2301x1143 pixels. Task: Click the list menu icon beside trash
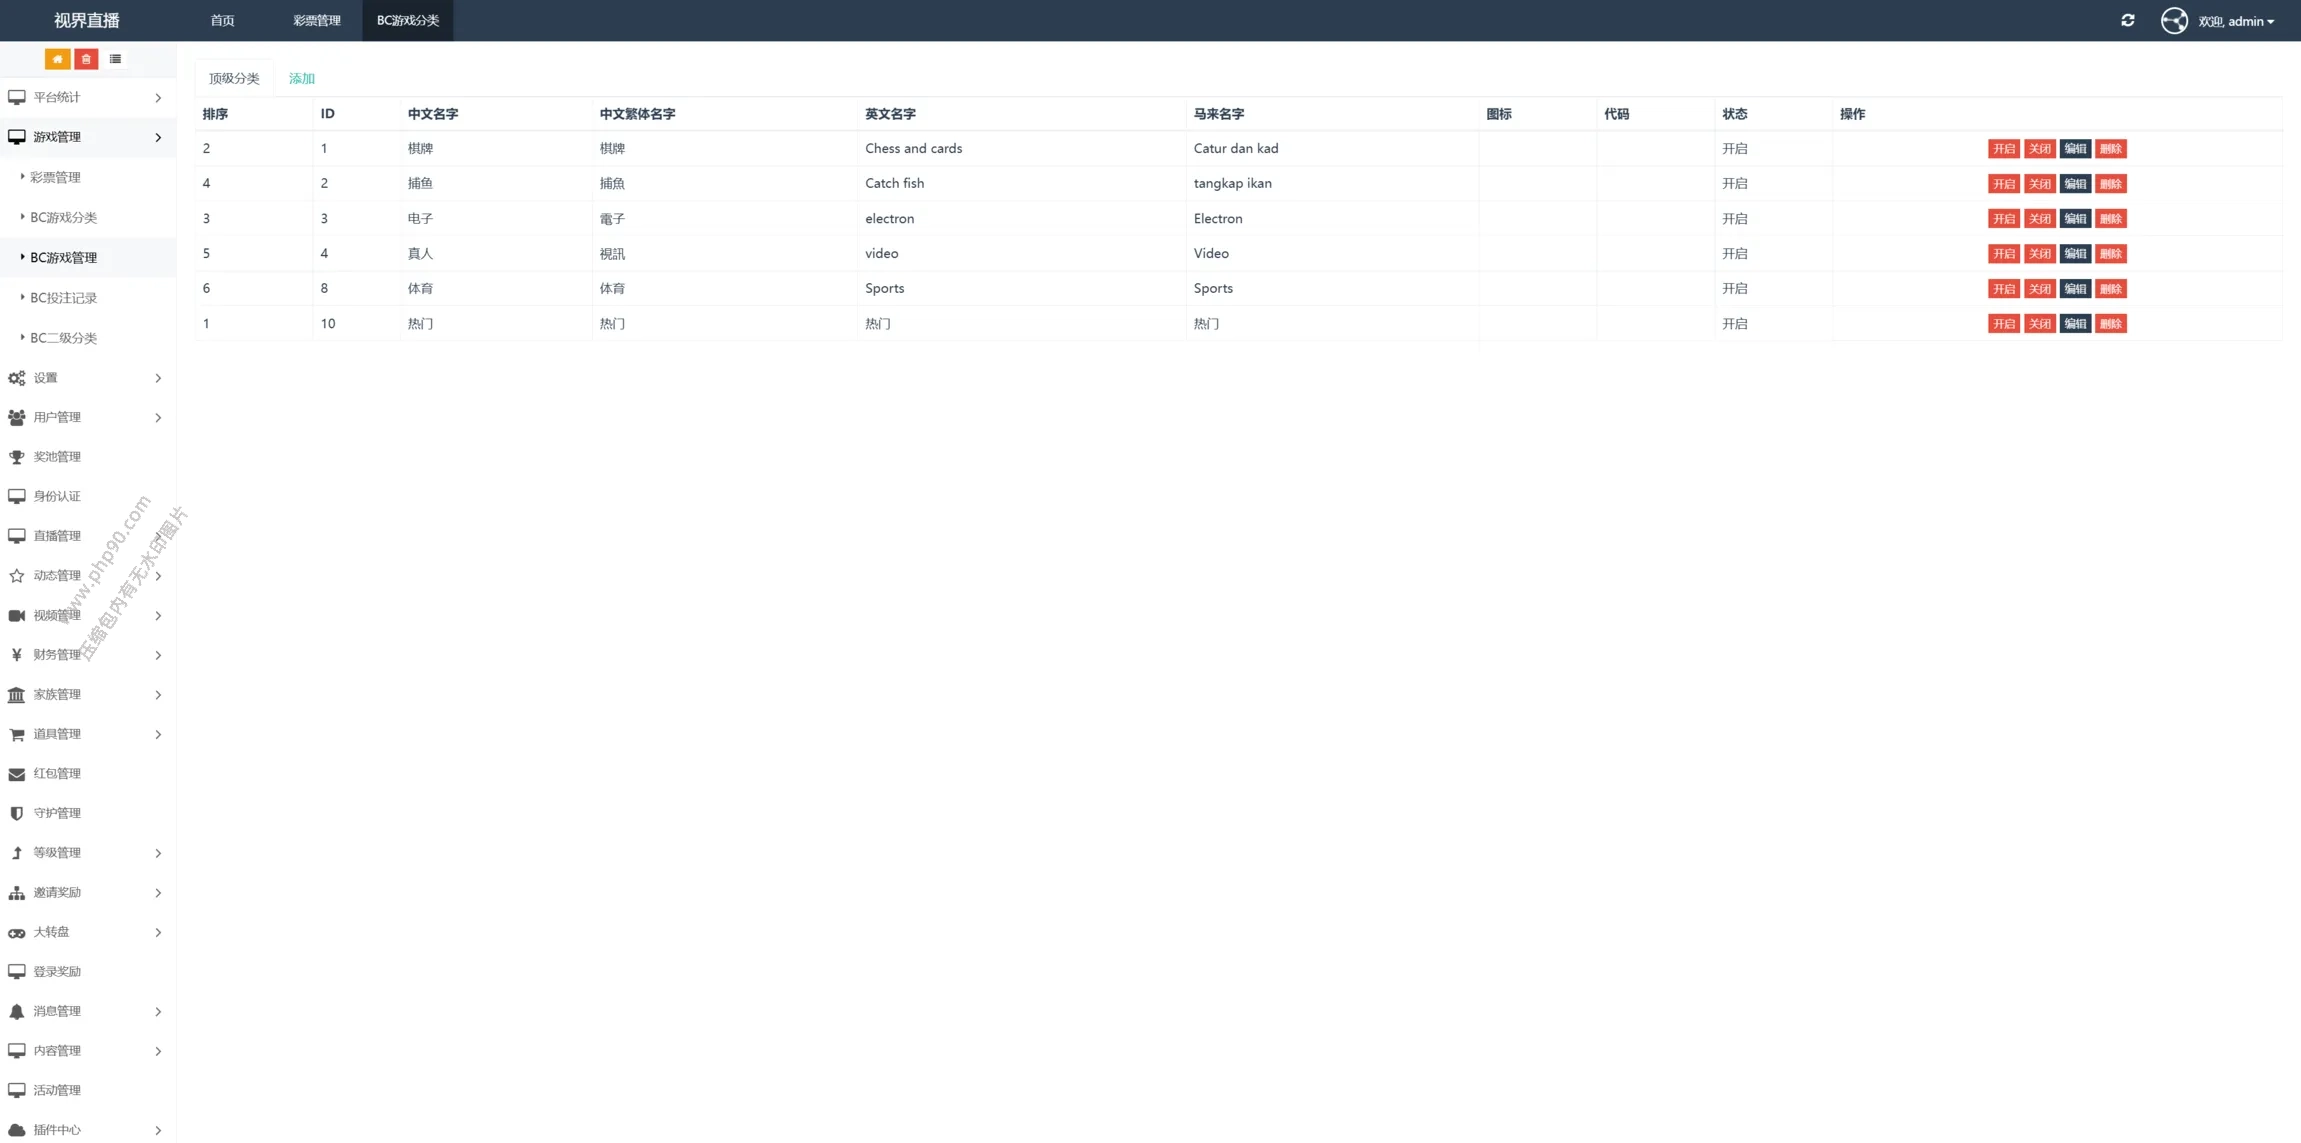(x=115, y=59)
